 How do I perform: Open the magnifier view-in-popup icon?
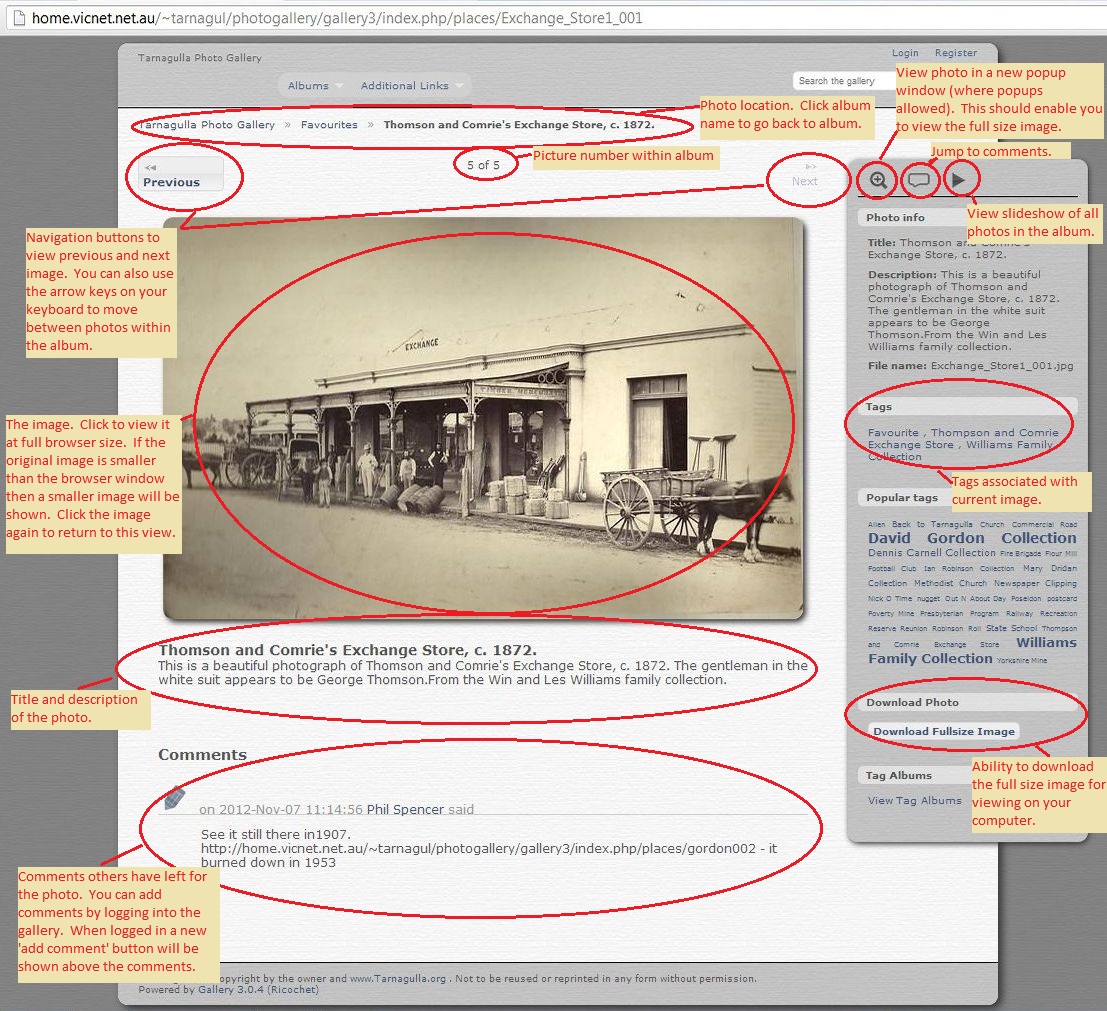pos(878,179)
